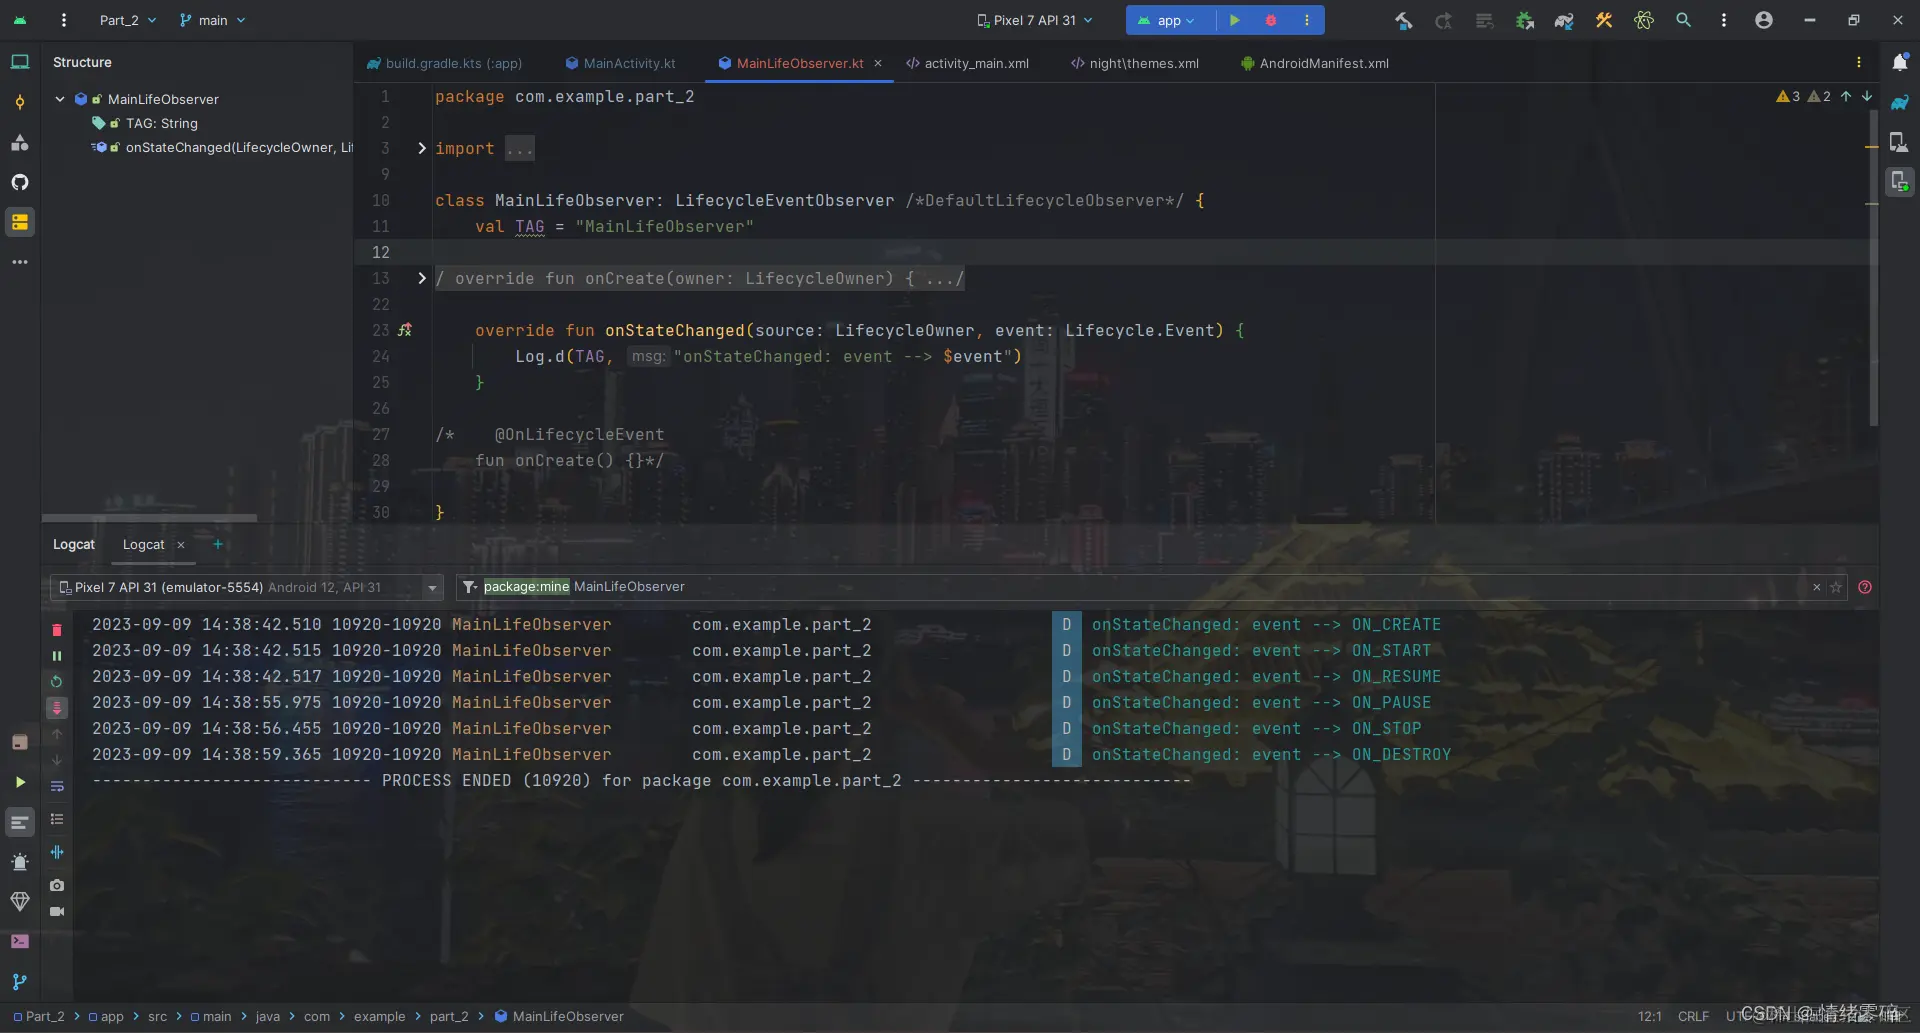Open the Project tool window icon

20,62
